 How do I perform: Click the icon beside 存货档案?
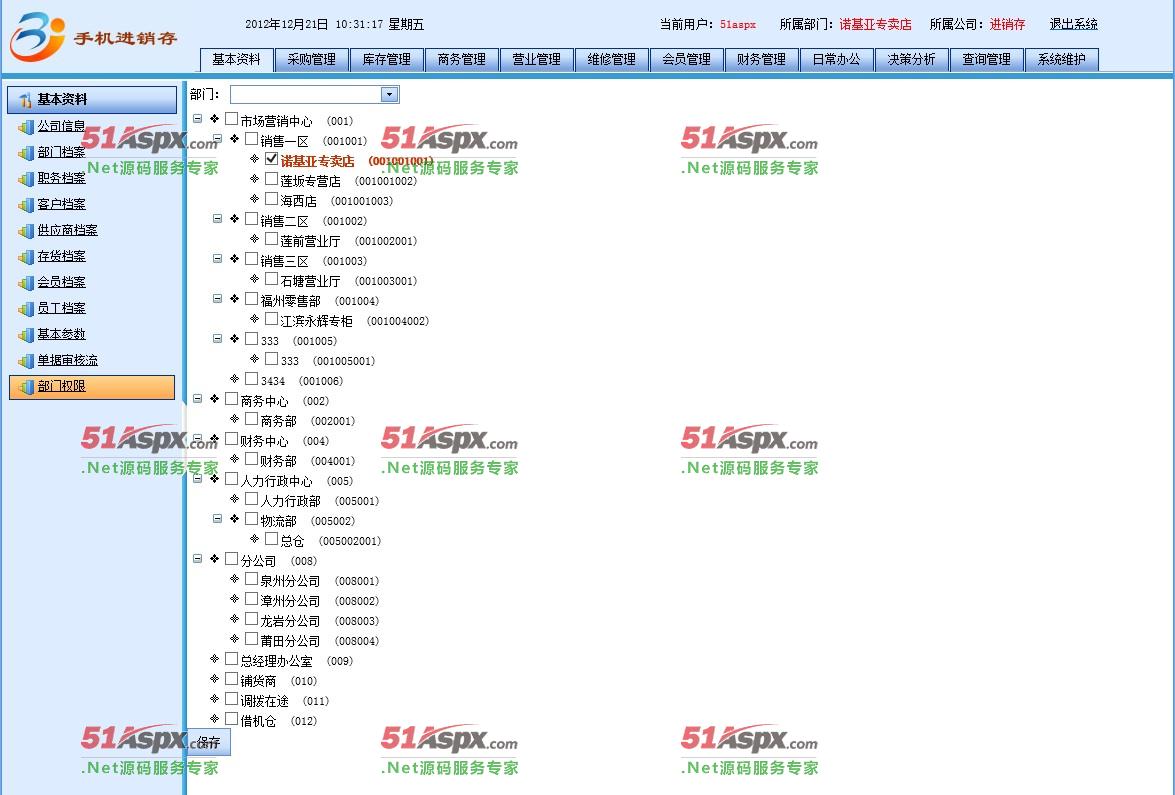[26, 257]
